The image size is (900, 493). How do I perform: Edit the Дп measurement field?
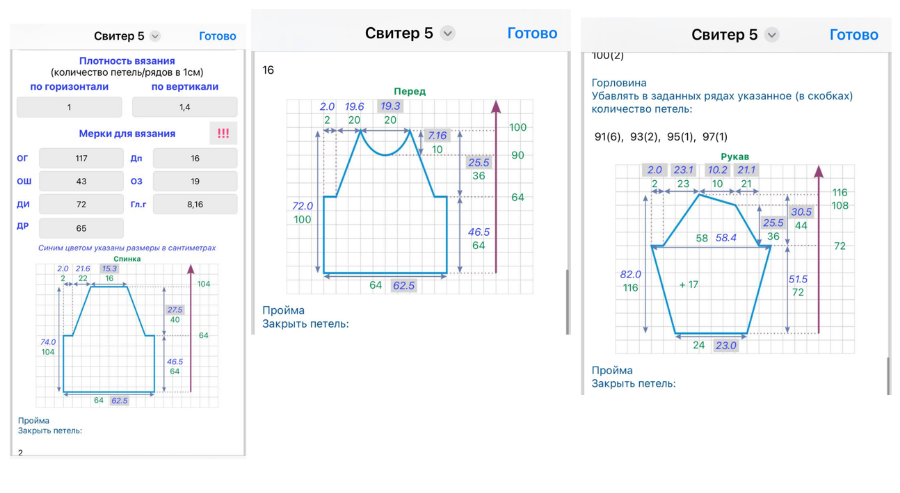tap(195, 158)
